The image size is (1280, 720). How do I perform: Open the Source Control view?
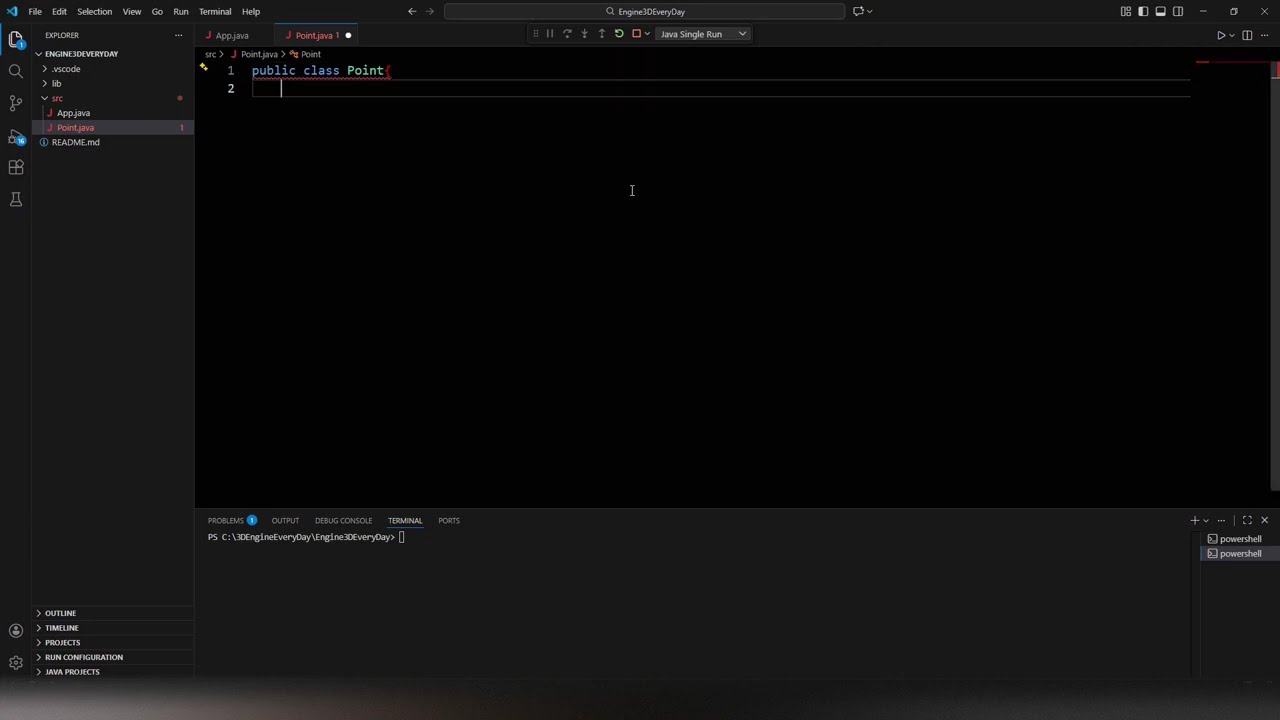coord(16,103)
